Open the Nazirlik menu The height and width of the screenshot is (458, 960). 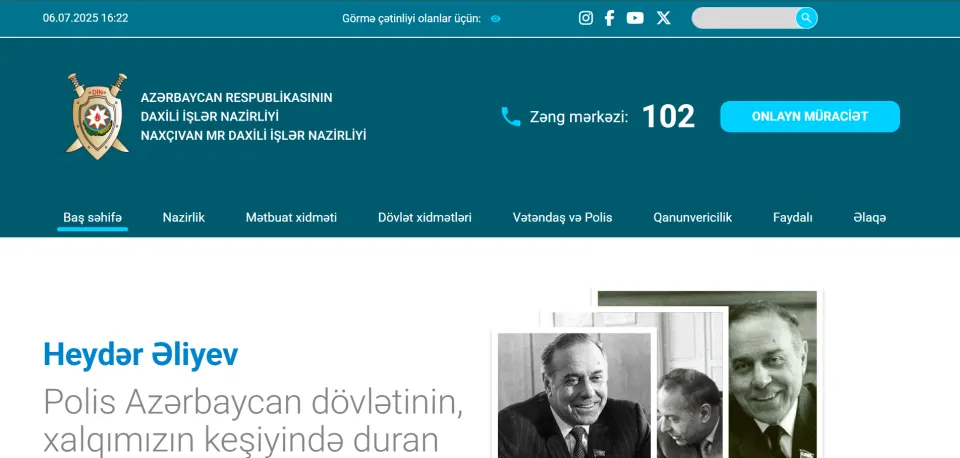point(184,217)
